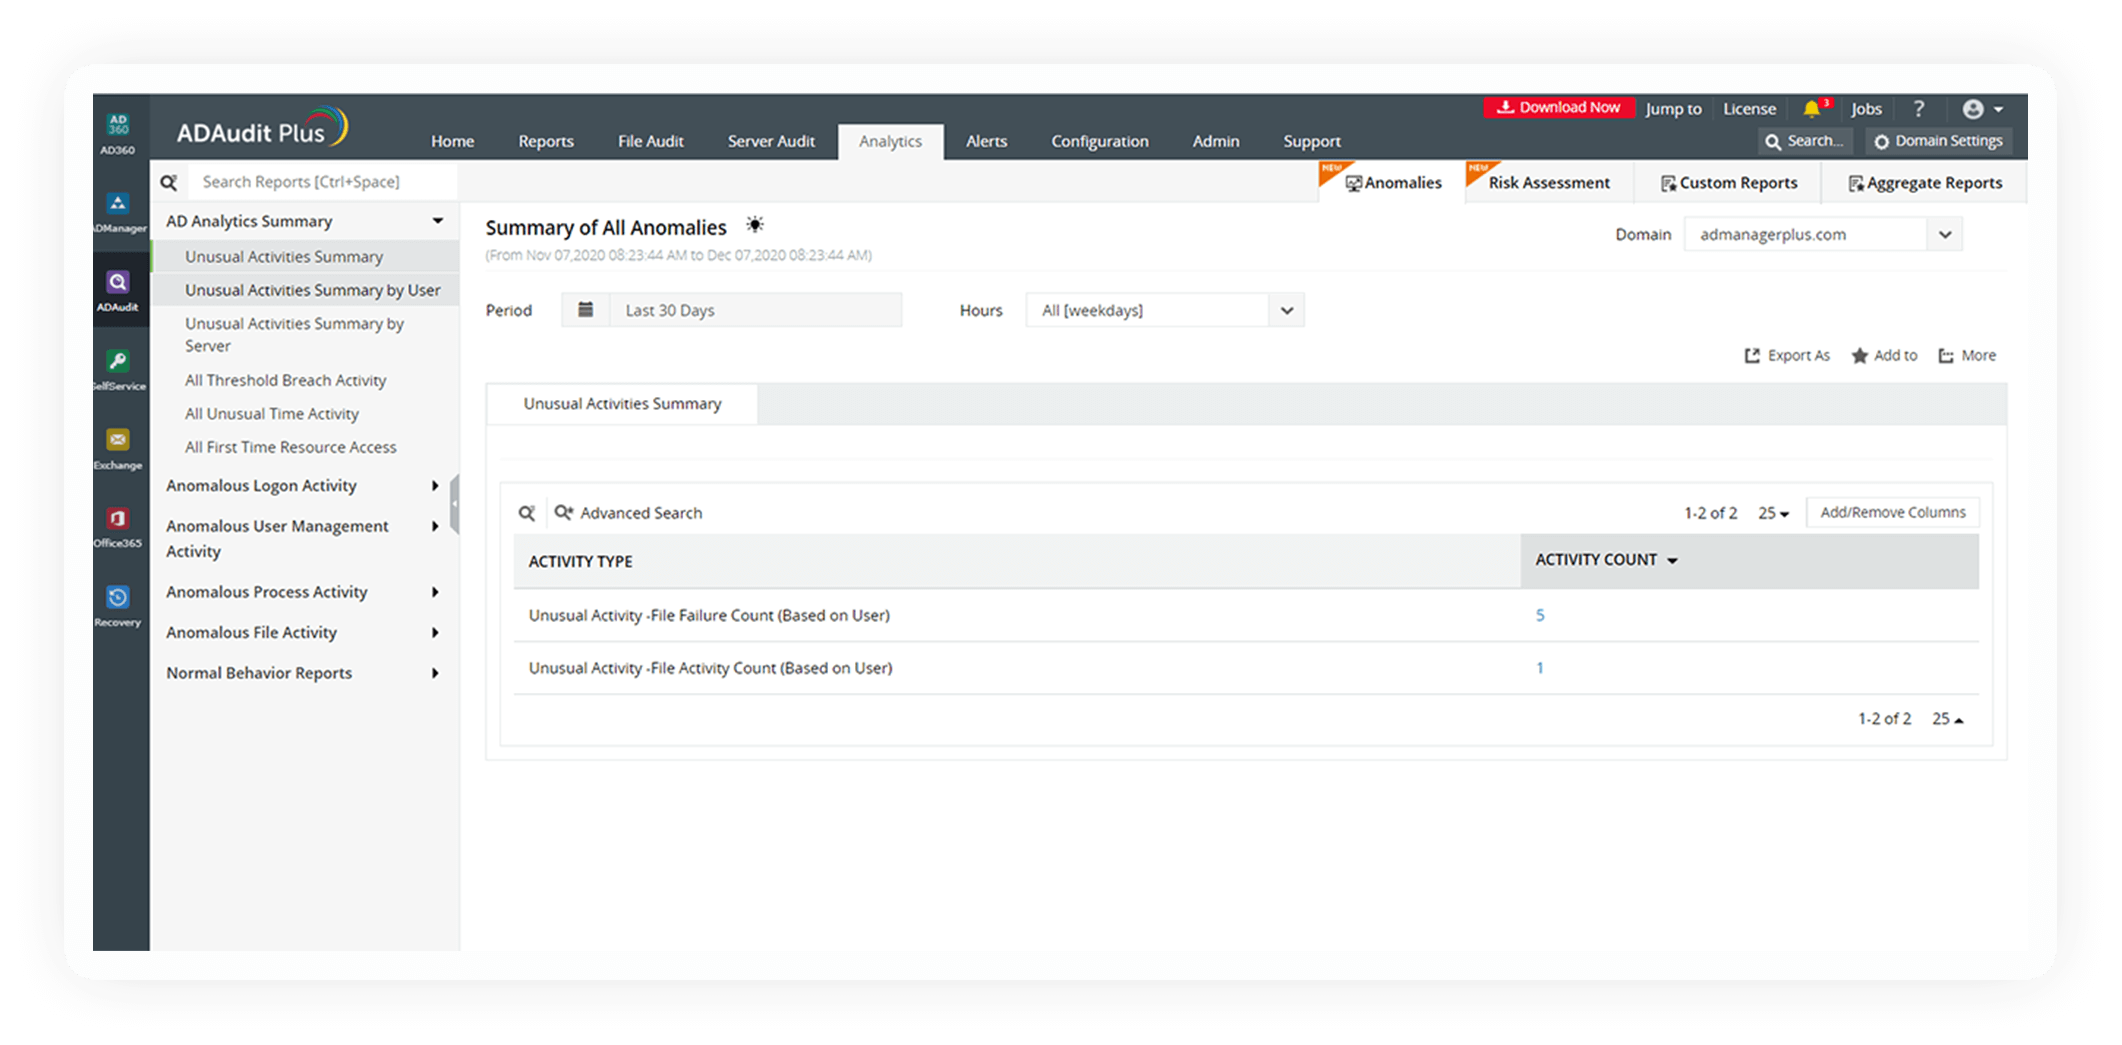Select the Unusual Activities Summary content tab

coord(622,404)
